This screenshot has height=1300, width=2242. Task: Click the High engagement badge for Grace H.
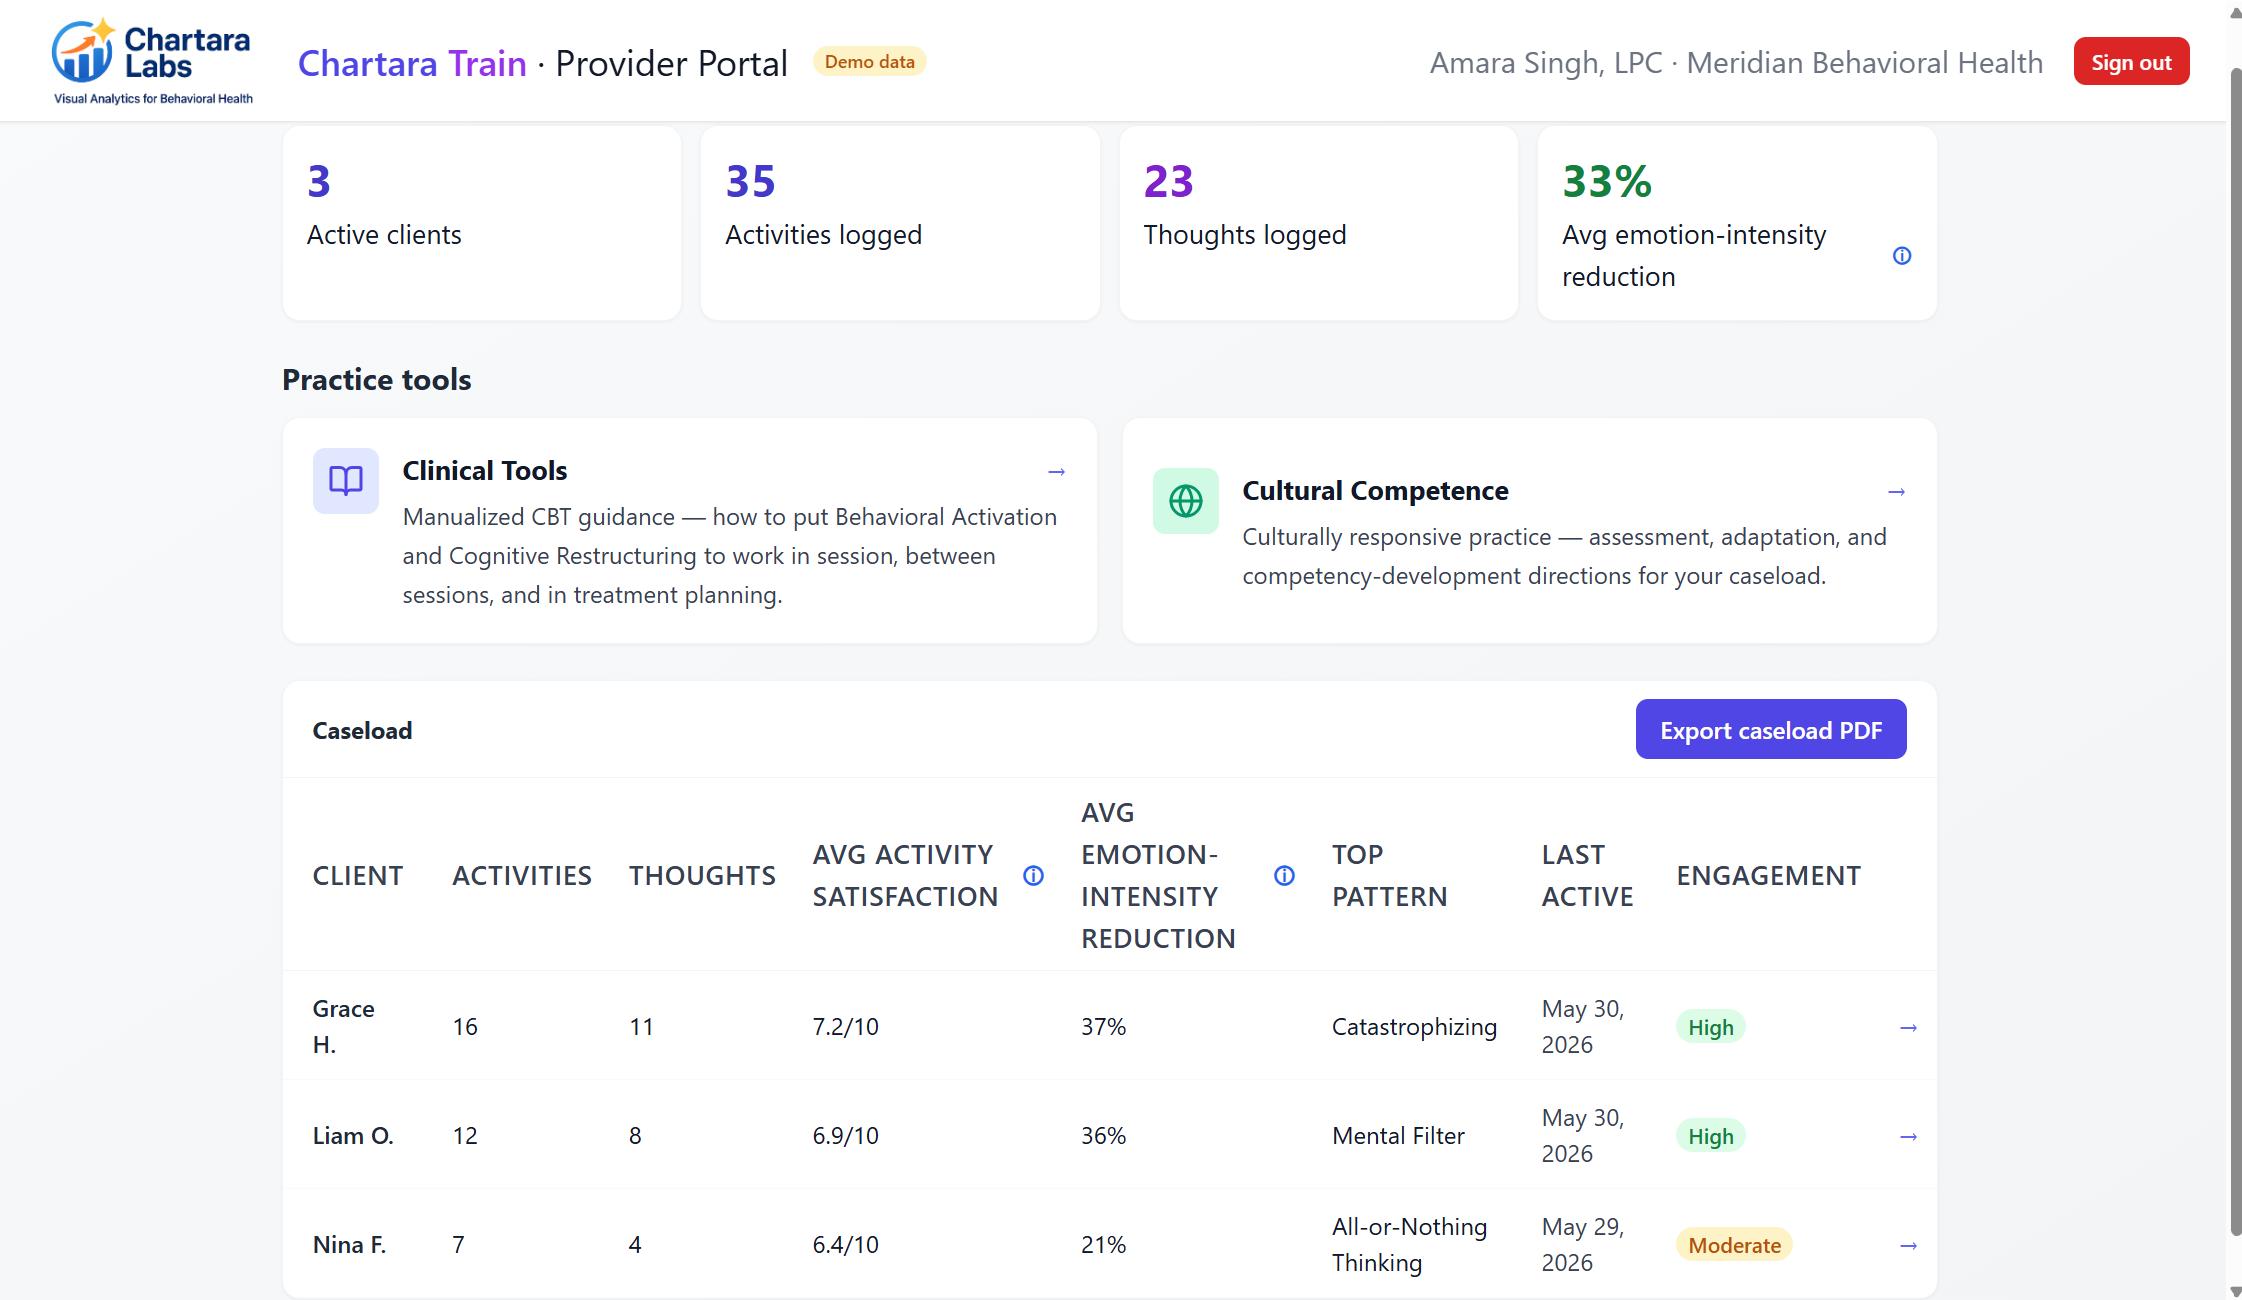click(1710, 1027)
